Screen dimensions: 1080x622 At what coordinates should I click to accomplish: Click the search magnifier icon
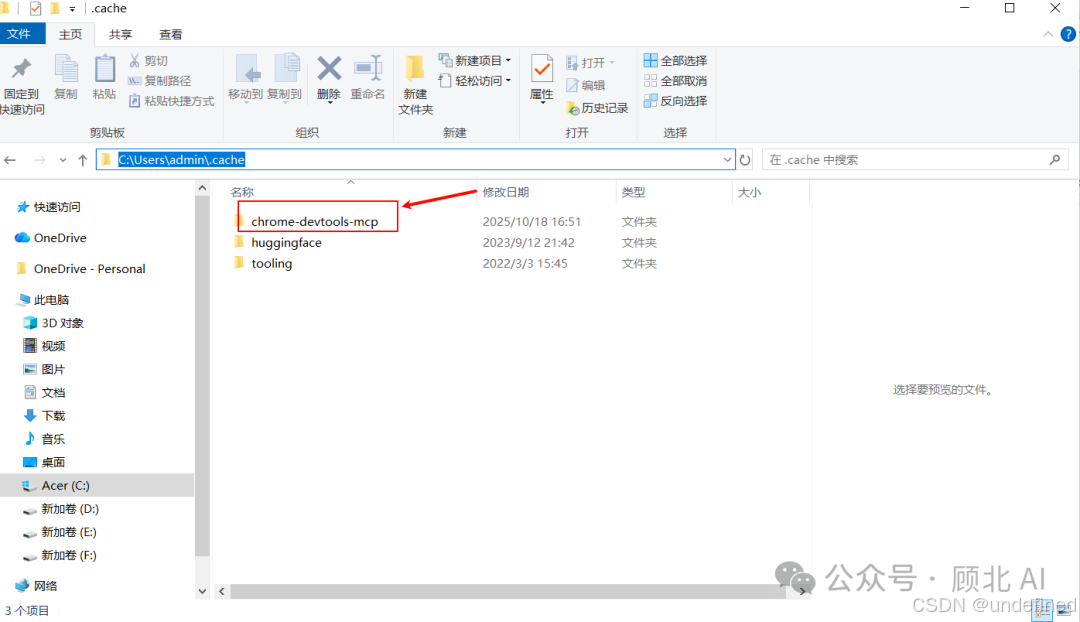pyautogui.click(x=1055, y=160)
